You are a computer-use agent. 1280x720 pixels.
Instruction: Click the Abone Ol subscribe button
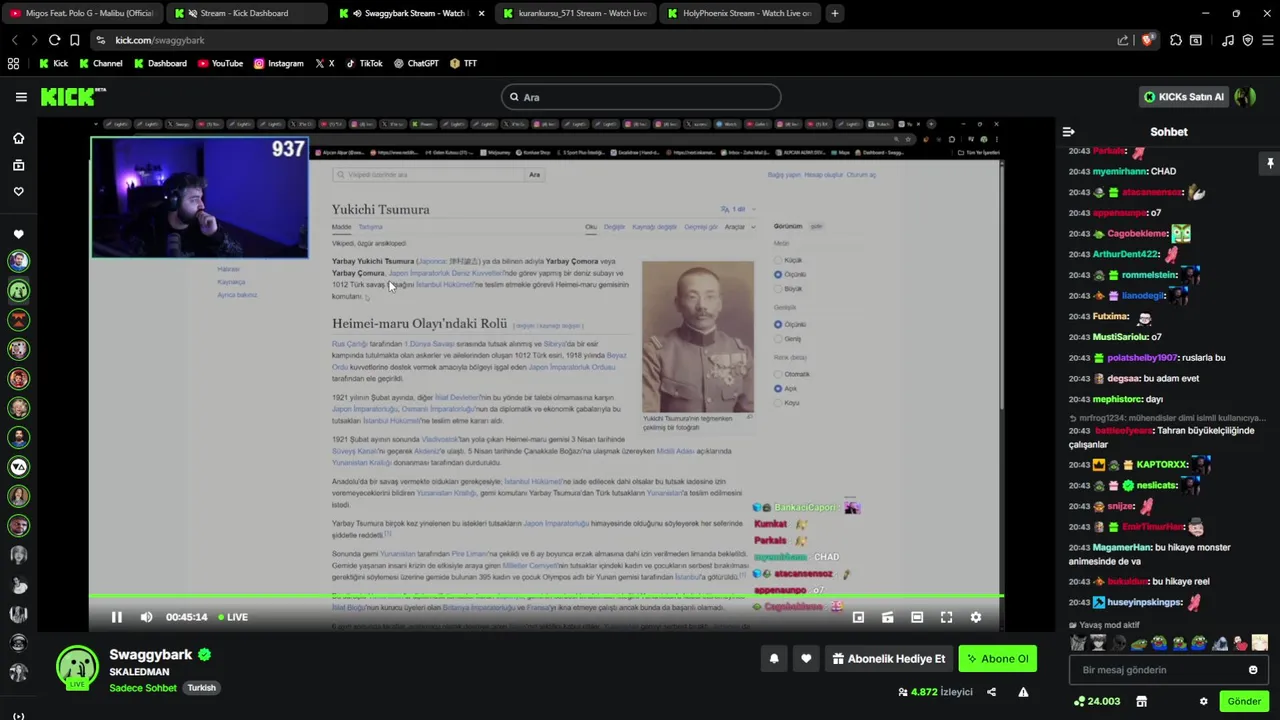[x=997, y=659]
